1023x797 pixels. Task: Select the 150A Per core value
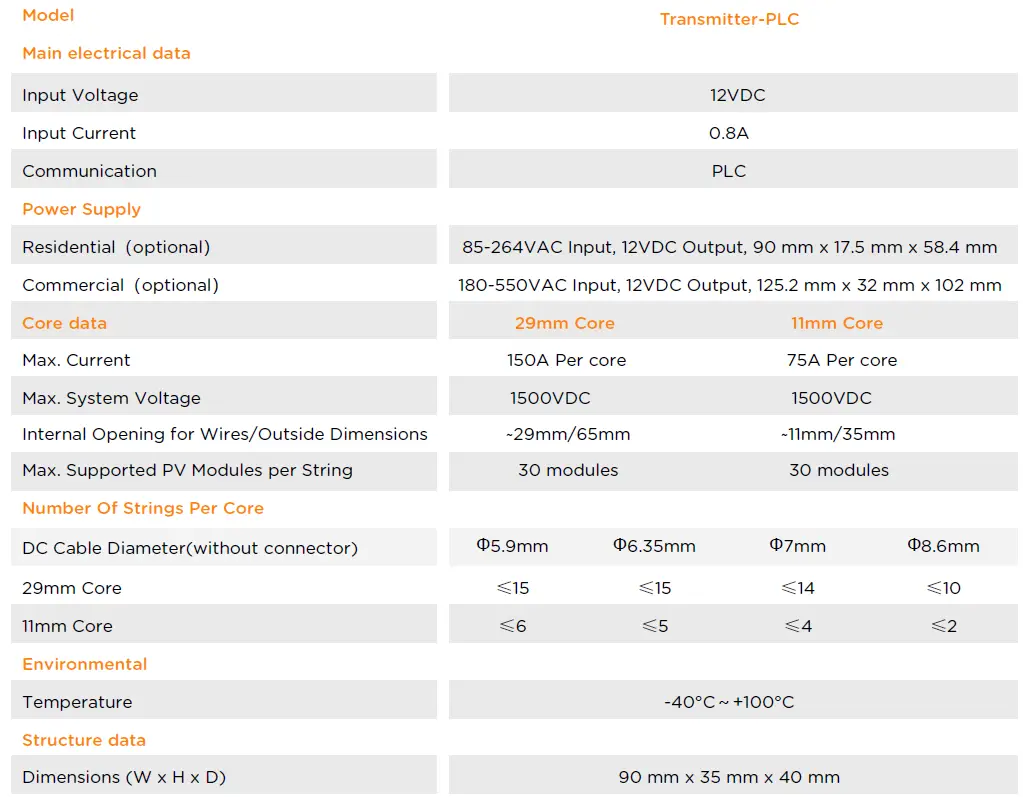566,360
